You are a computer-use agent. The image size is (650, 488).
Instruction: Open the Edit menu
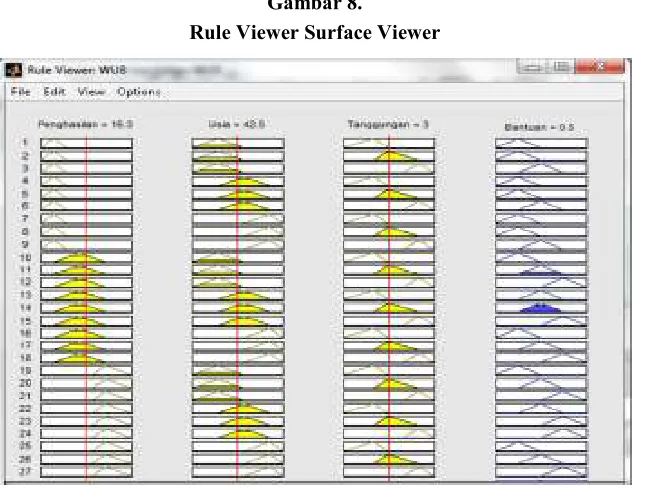pyautogui.click(x=54, y=92)
